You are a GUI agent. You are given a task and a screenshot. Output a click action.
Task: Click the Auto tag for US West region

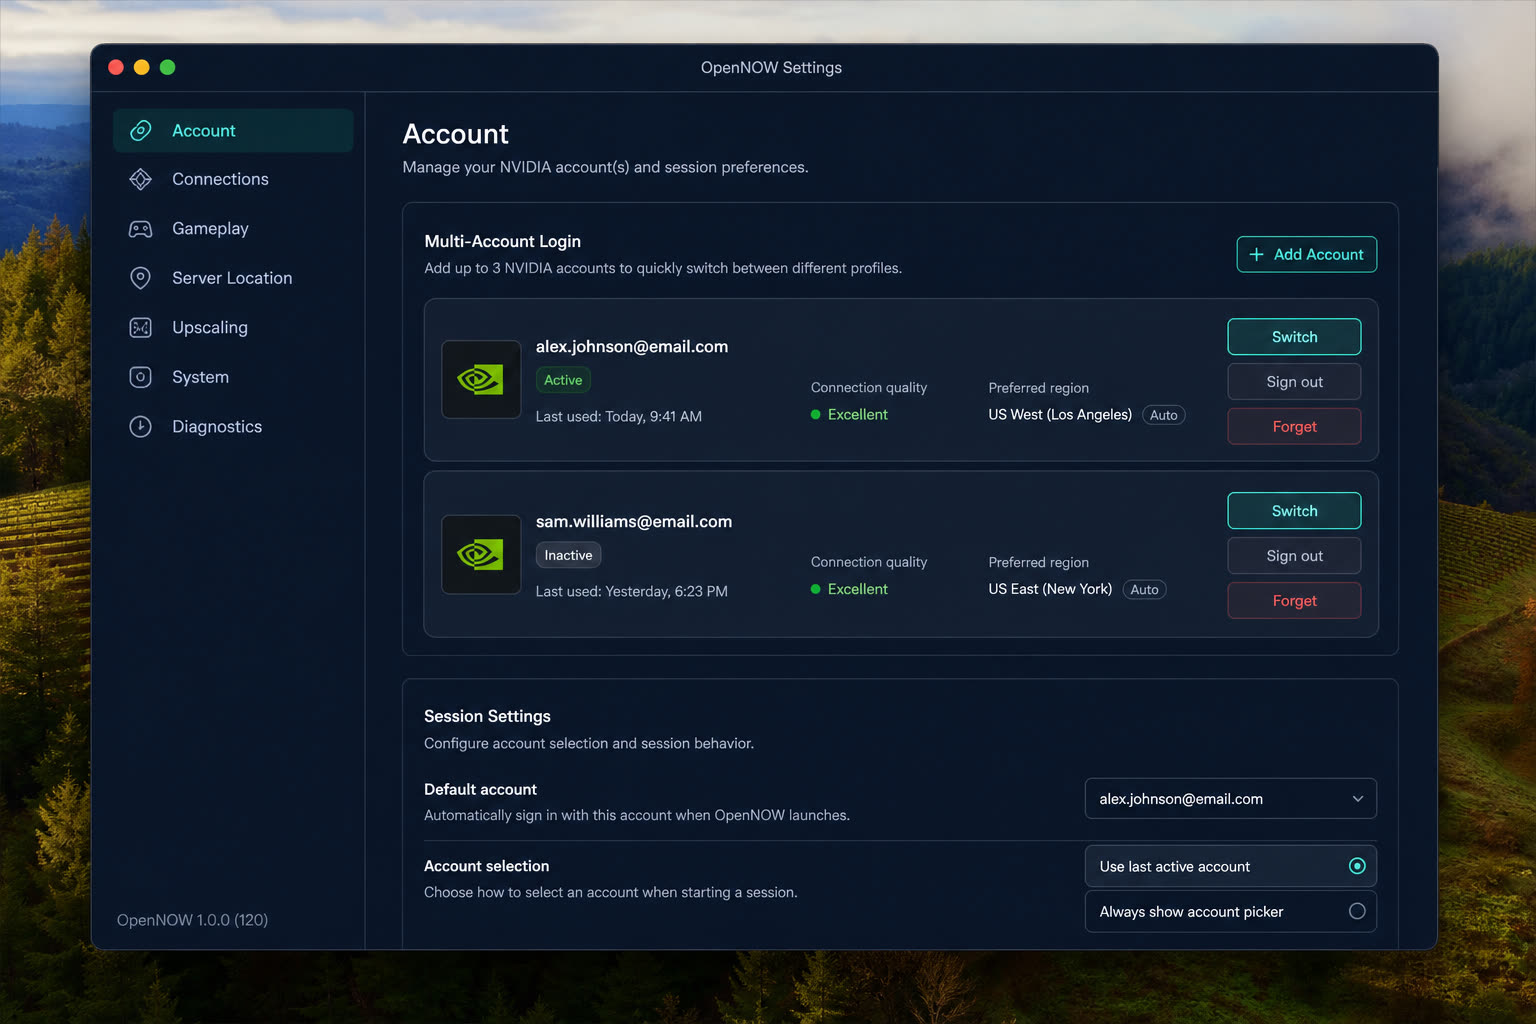1164,415
